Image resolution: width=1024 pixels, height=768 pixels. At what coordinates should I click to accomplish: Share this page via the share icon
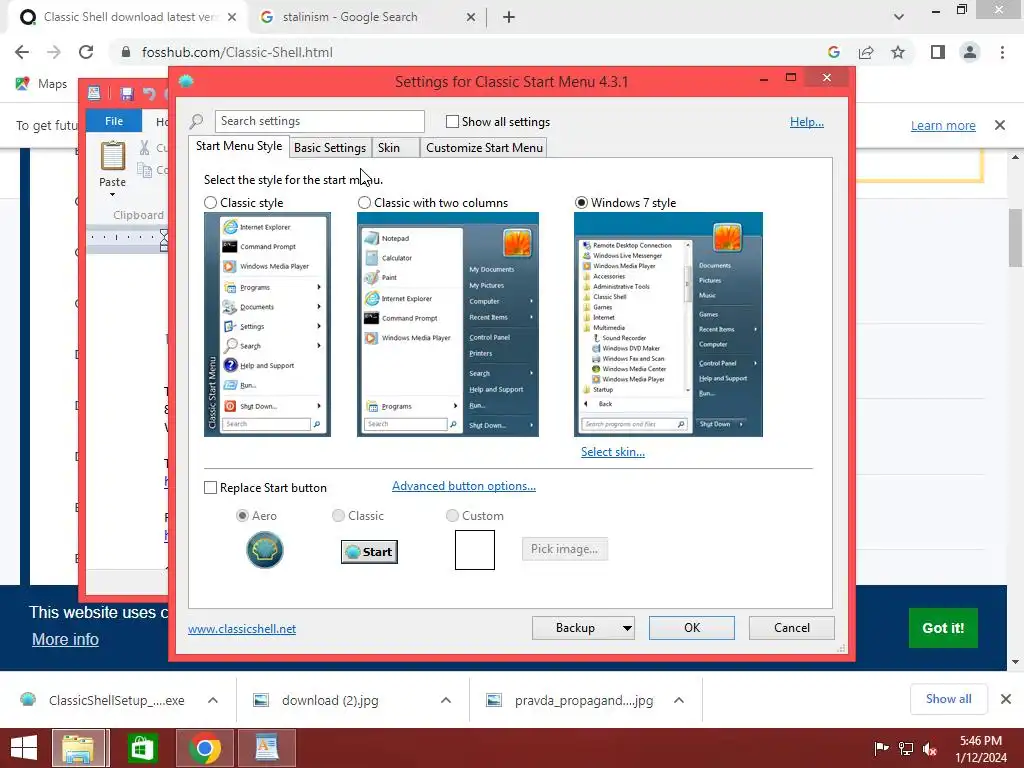pyautogui.click(x=866, y=52)
